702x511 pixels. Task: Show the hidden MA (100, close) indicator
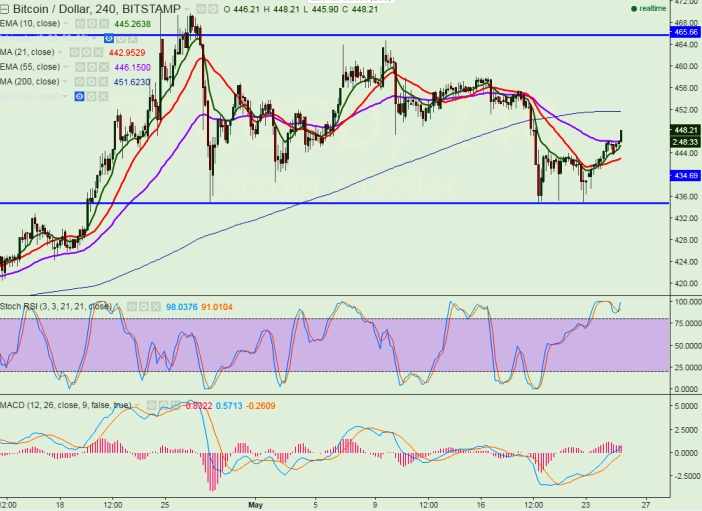[80, 96]
